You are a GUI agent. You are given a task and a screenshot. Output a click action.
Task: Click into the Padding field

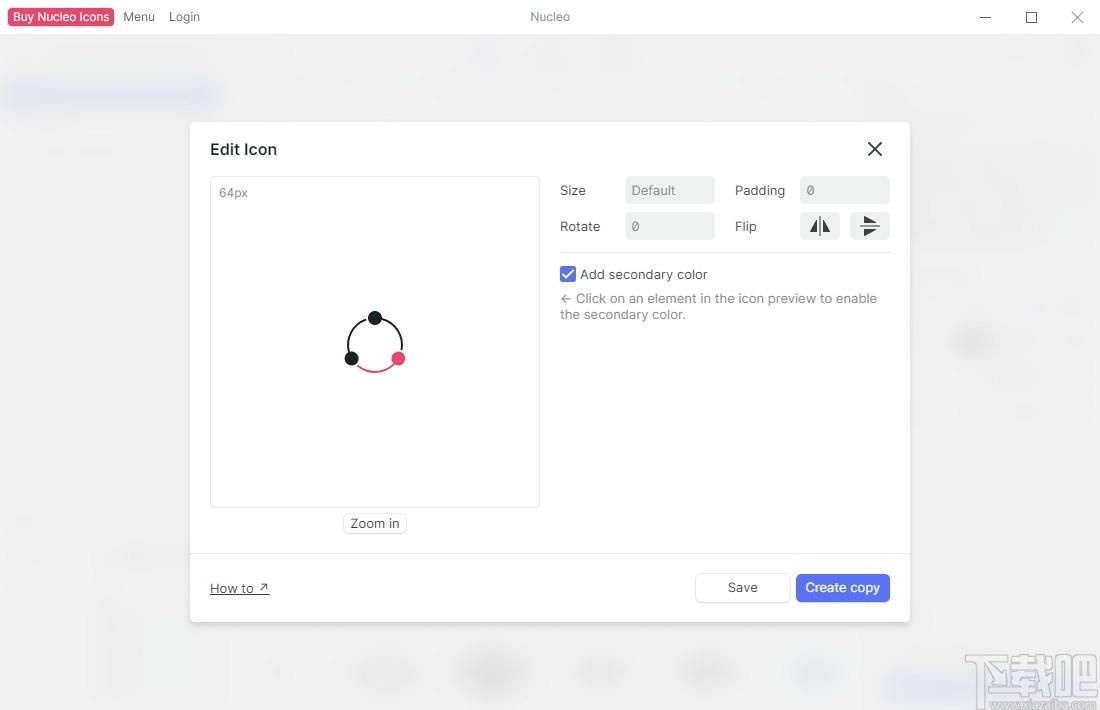[x=844, y=190]
